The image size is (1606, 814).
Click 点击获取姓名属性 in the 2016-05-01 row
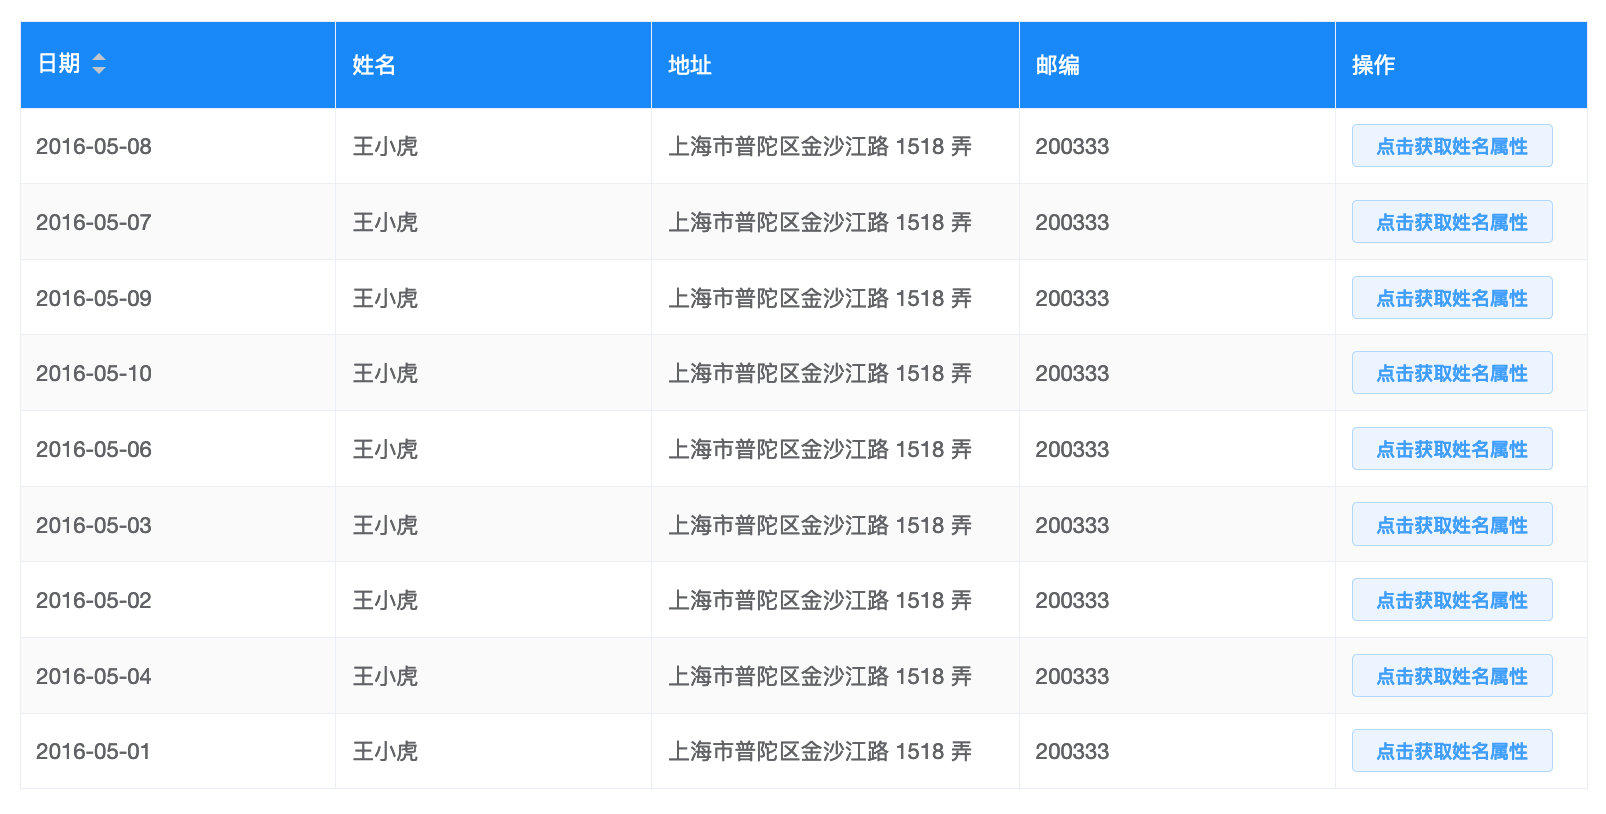tap(1452, 751)
